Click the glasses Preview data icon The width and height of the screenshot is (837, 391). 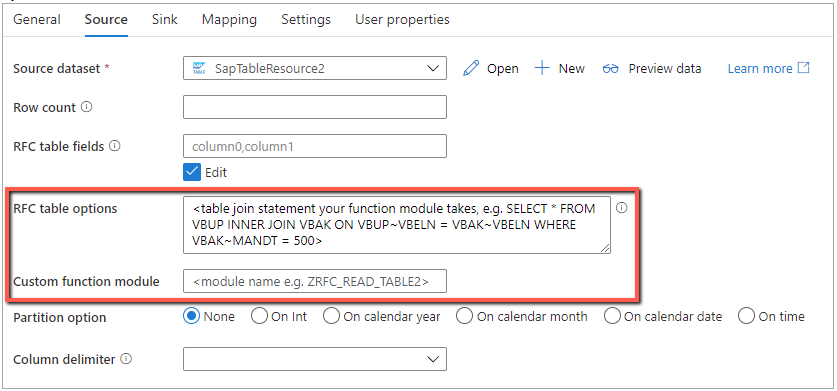point(610,68)
